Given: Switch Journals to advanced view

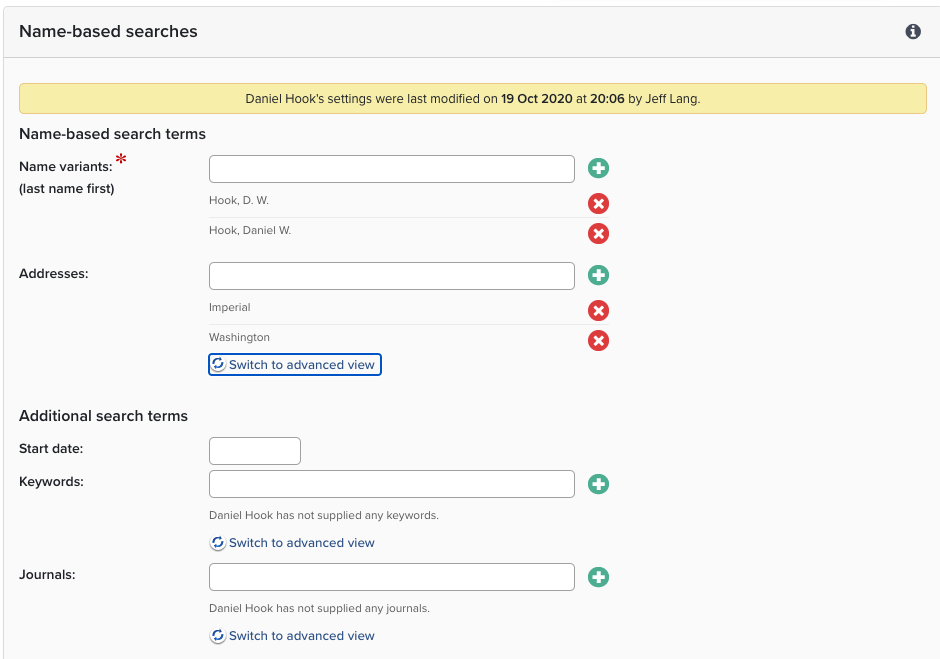Looking at the screenshot, I should tap(293, 636).
